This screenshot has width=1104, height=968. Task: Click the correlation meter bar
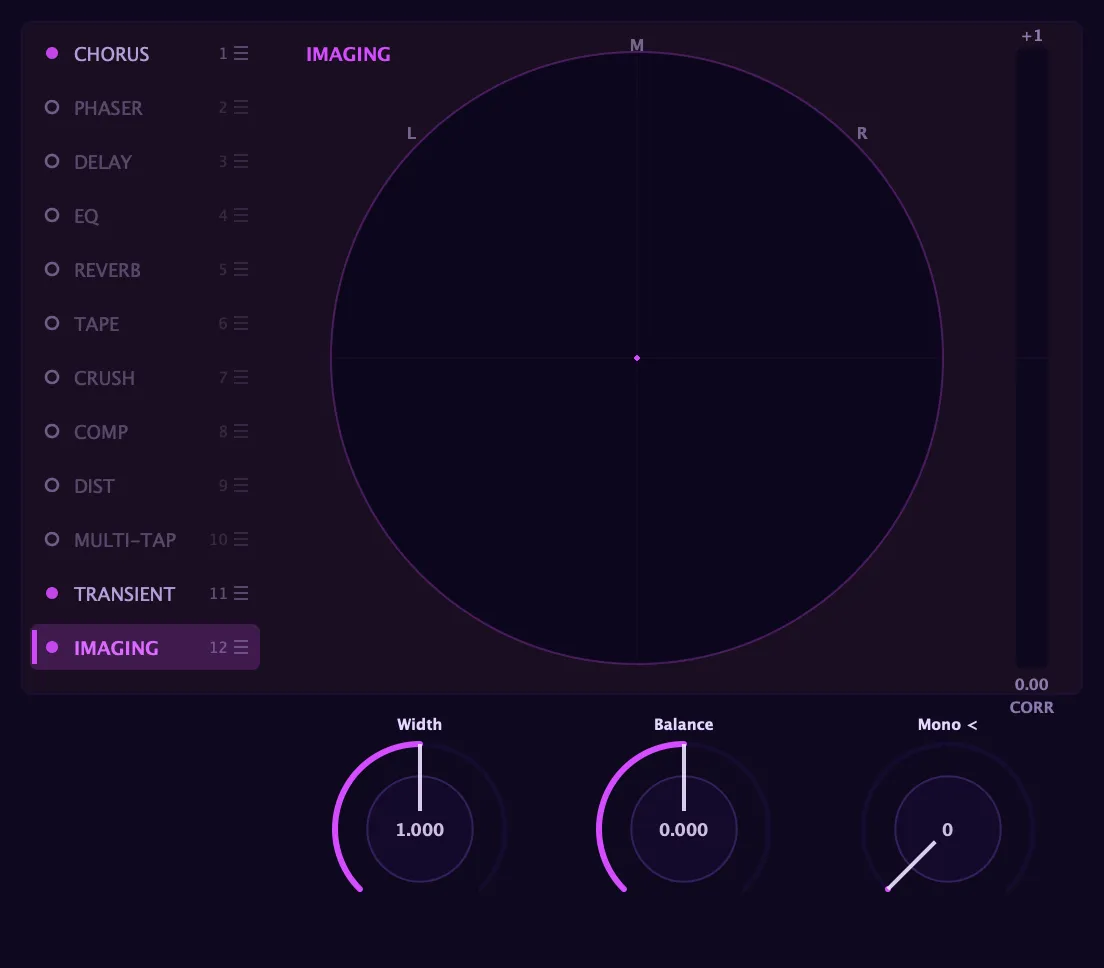pyautogui.click(x=1031, y=358)
